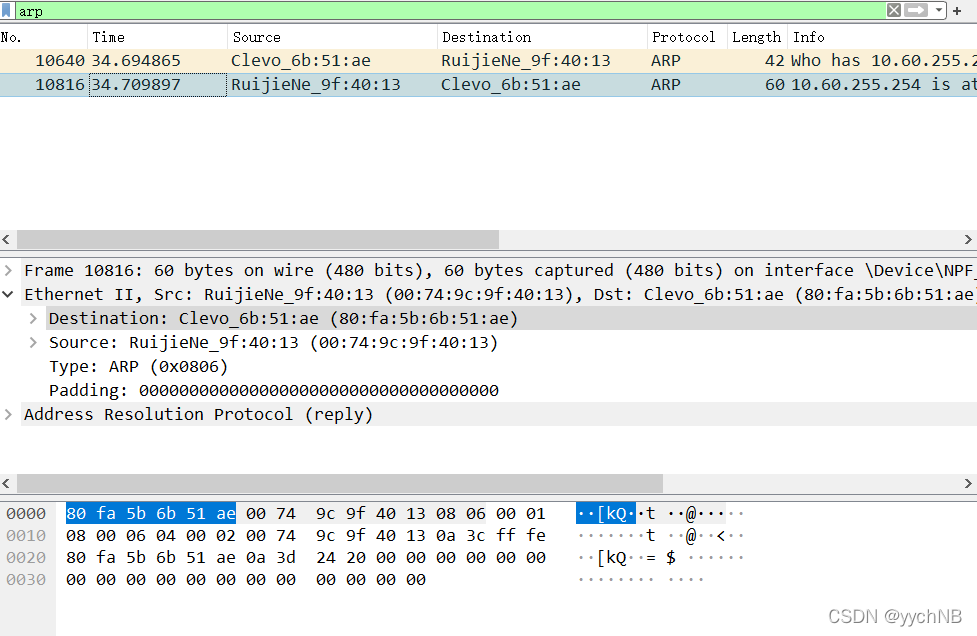Click the packet details horizontal scrollbar thumb
Viewport: 977px width, 636px height.
[x=340, y=483]
